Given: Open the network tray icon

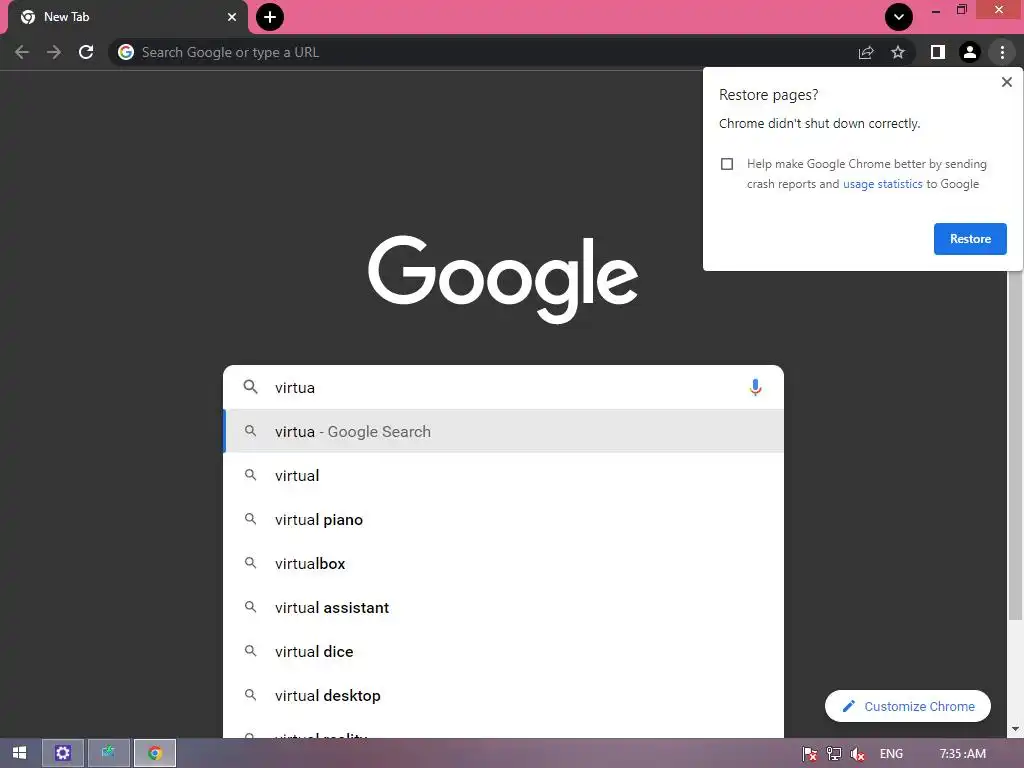Looking at the screenshot, I should (x=834, y=754).
